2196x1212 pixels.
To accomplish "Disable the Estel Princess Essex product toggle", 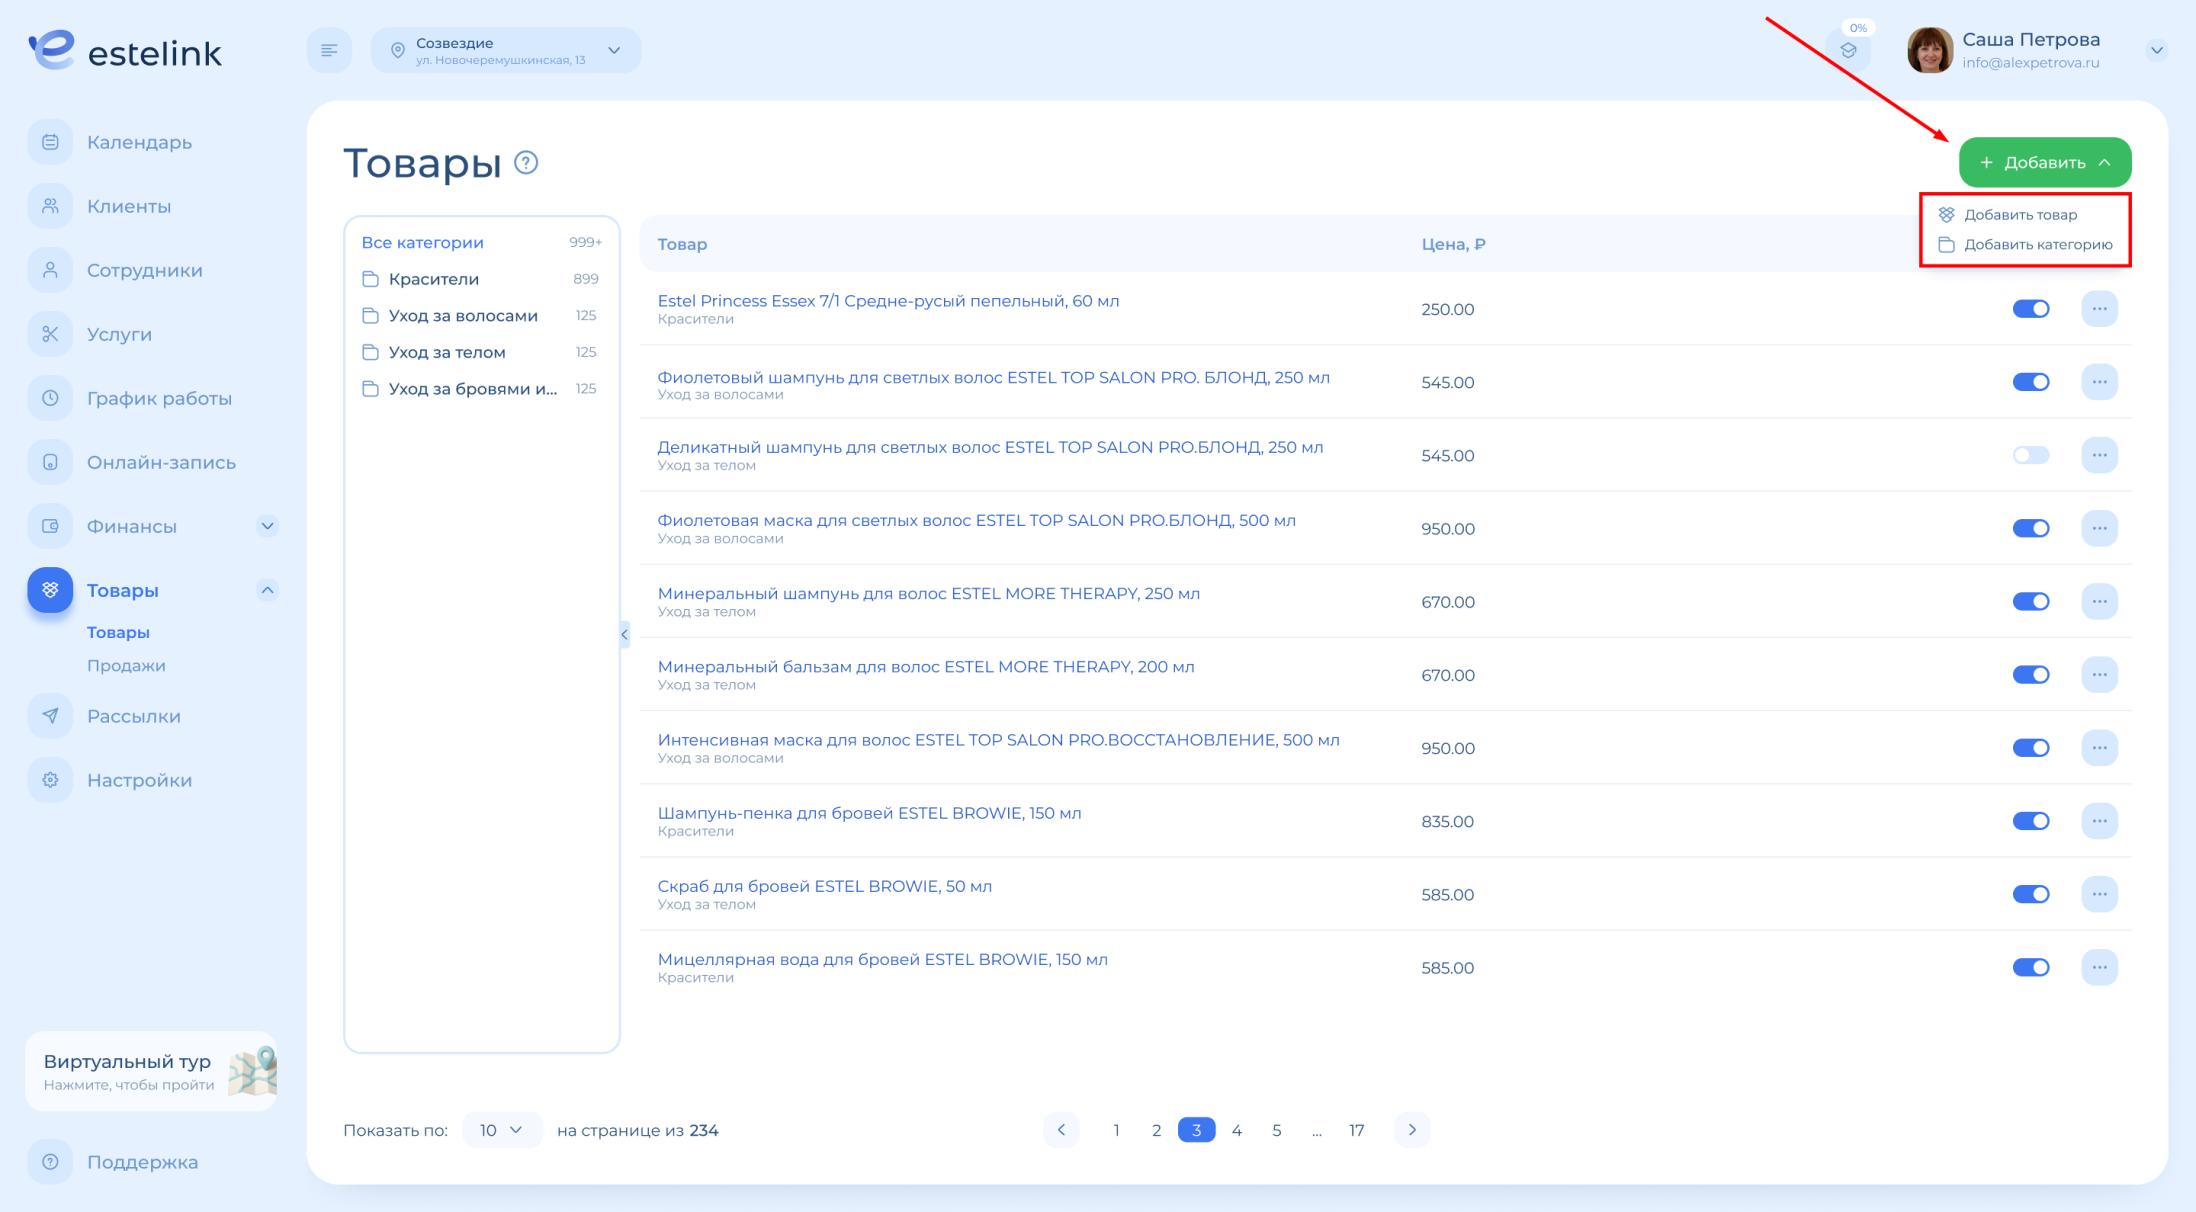I will [2031, 309].
